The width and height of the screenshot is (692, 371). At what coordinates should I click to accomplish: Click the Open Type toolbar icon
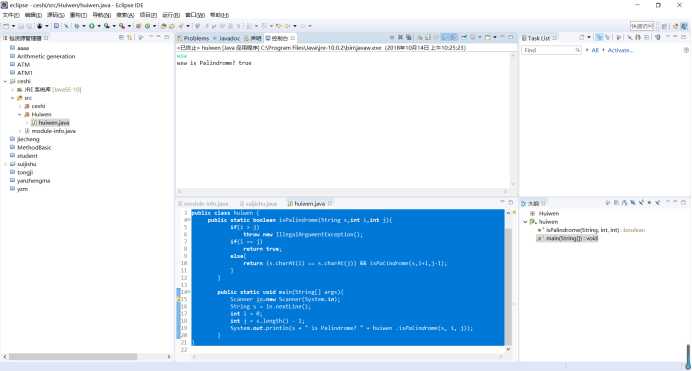click(163, 26)
